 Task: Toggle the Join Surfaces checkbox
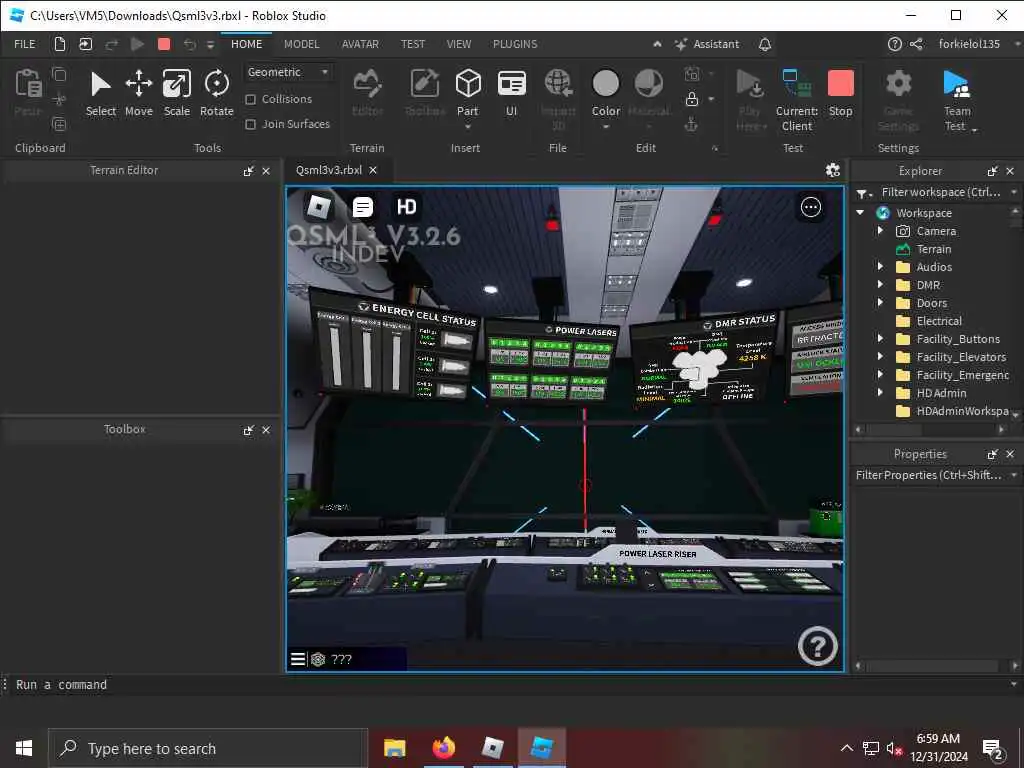(251, 124)
